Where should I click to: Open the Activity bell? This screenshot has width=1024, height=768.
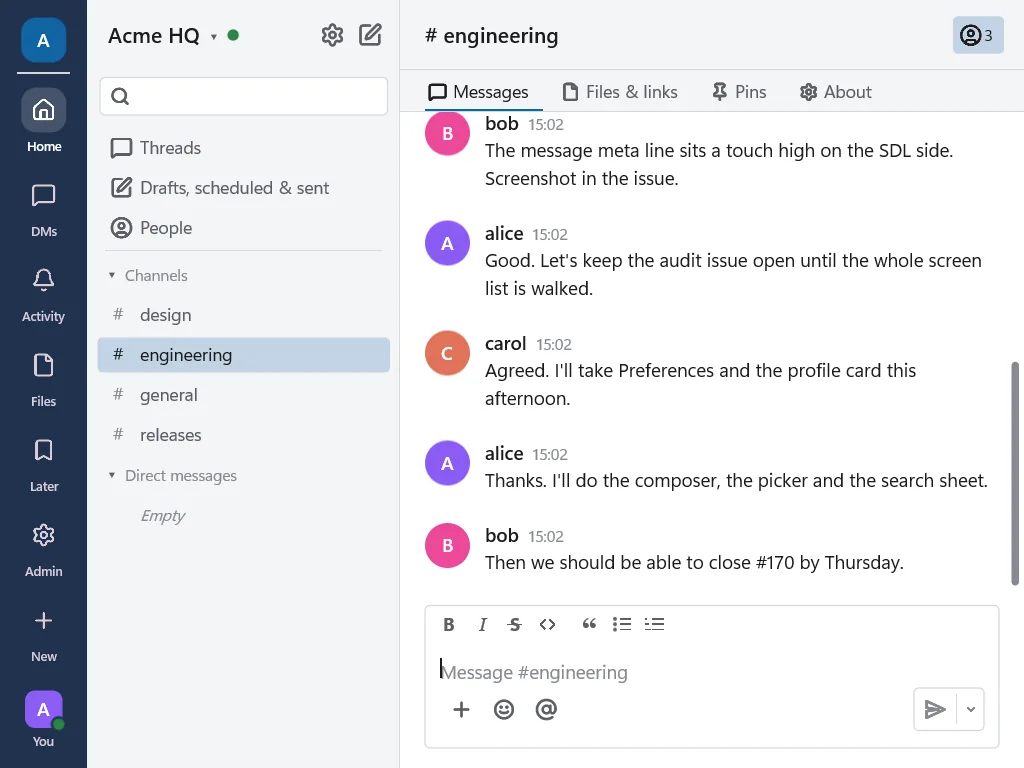(x=44, y=295)
